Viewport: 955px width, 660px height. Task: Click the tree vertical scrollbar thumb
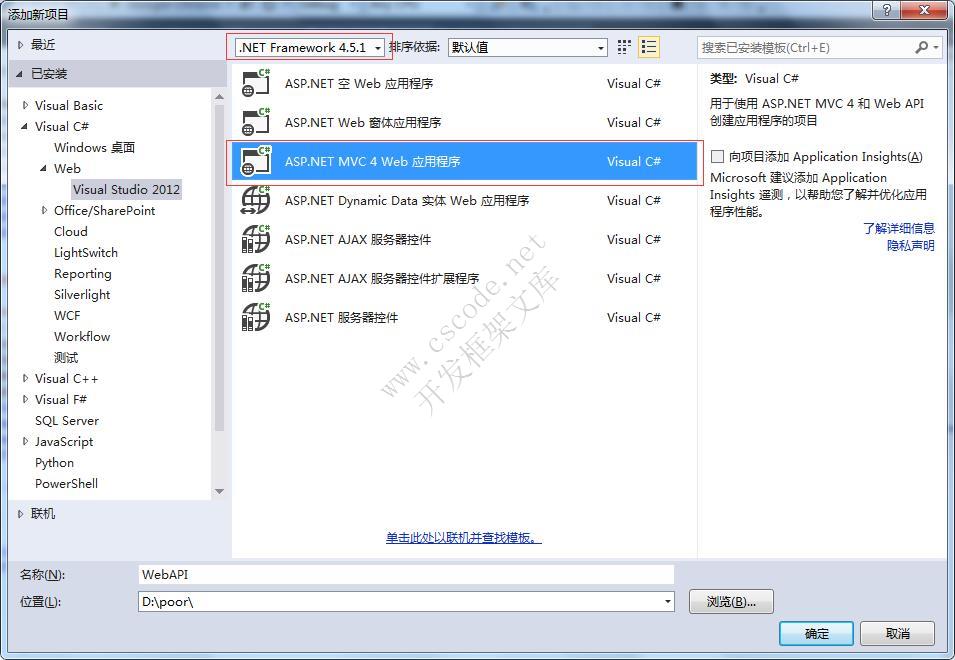[219, 268]
